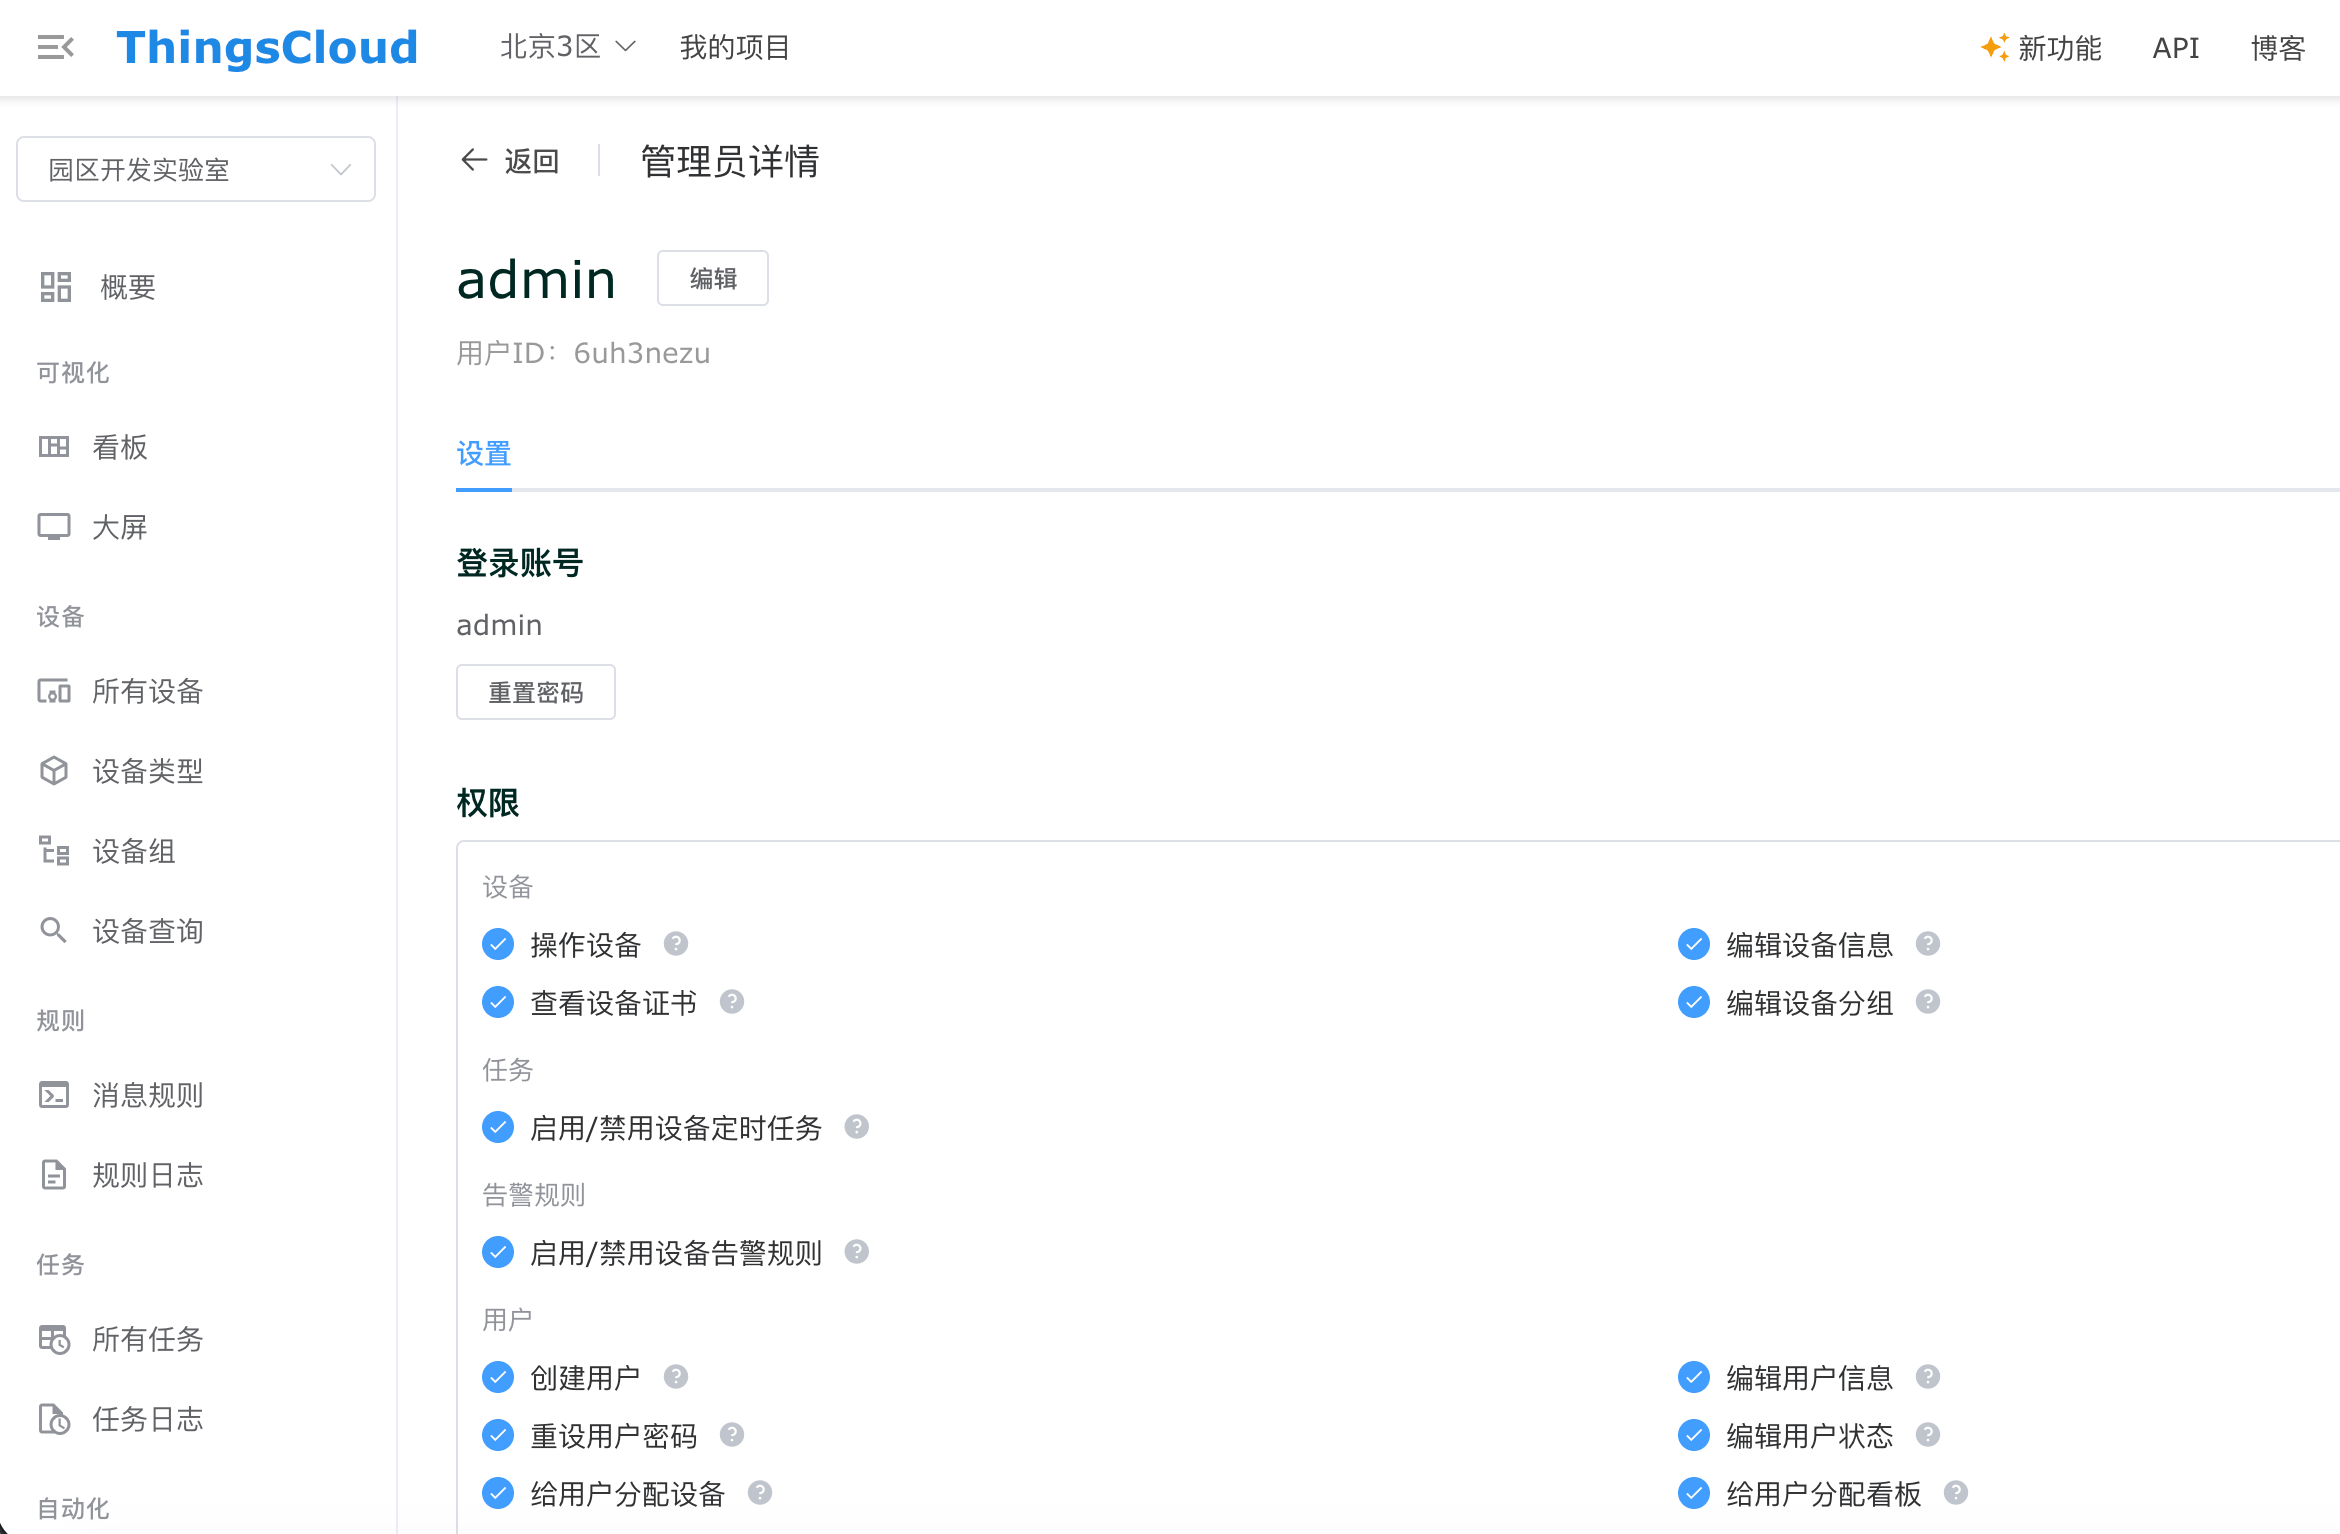Select the 设备类型 cube icon

coord(54,771)
